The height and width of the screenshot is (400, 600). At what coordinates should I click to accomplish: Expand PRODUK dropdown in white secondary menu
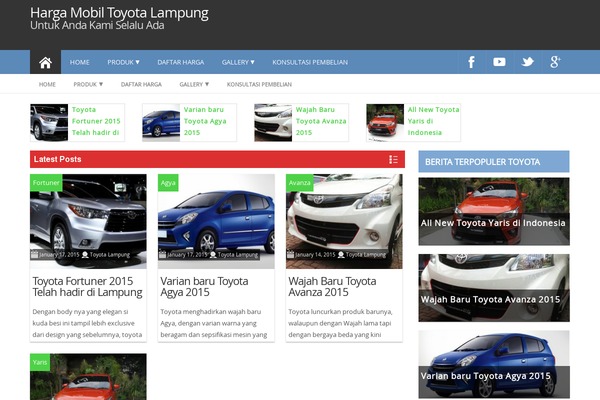88,84
